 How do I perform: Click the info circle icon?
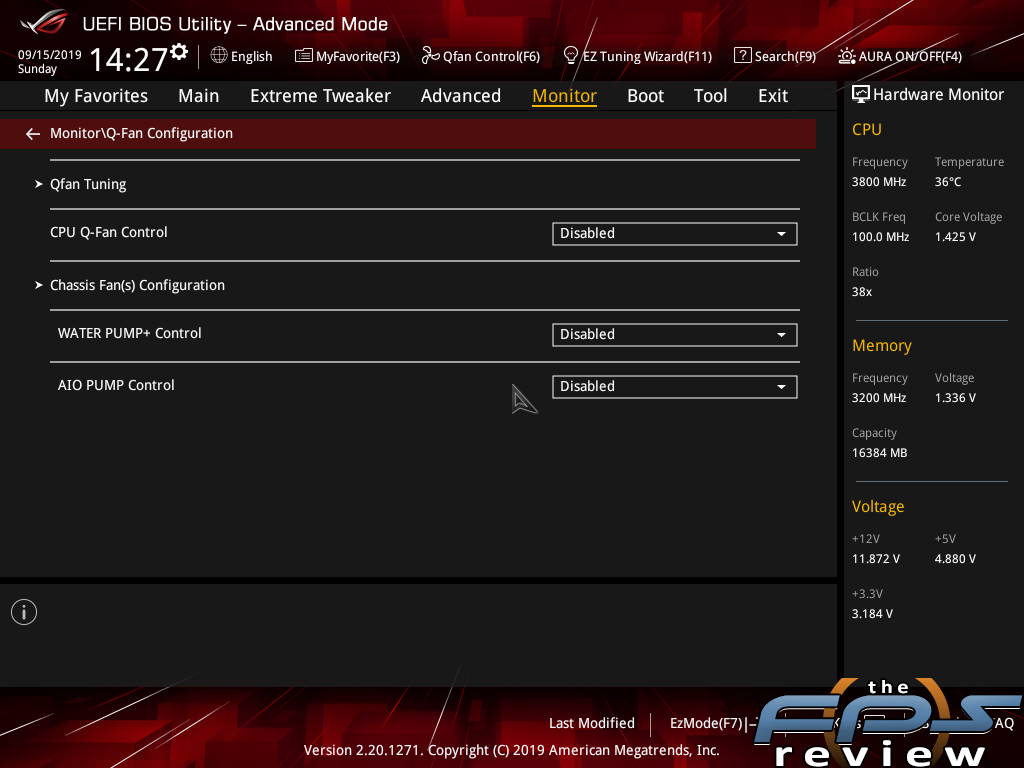pyautogui.click(x=24, y=612)
